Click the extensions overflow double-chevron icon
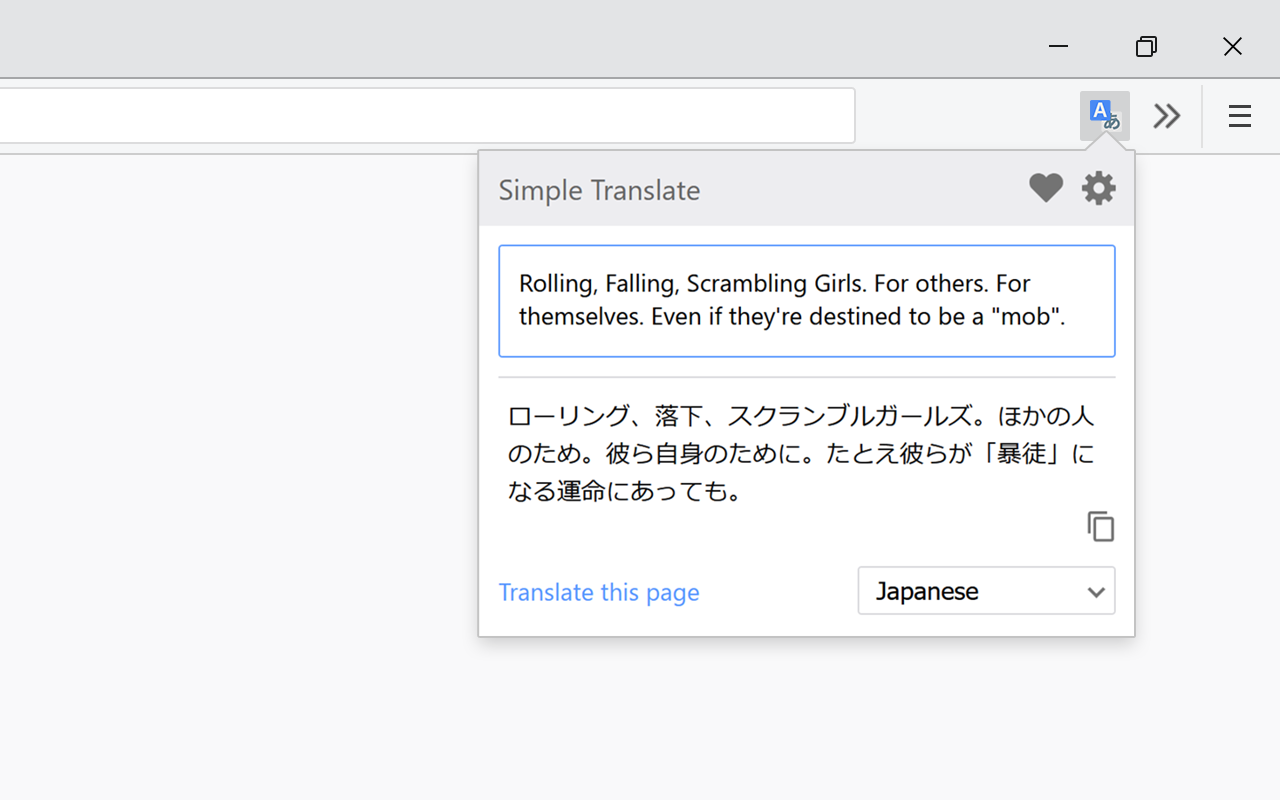 pos(1166,116)
